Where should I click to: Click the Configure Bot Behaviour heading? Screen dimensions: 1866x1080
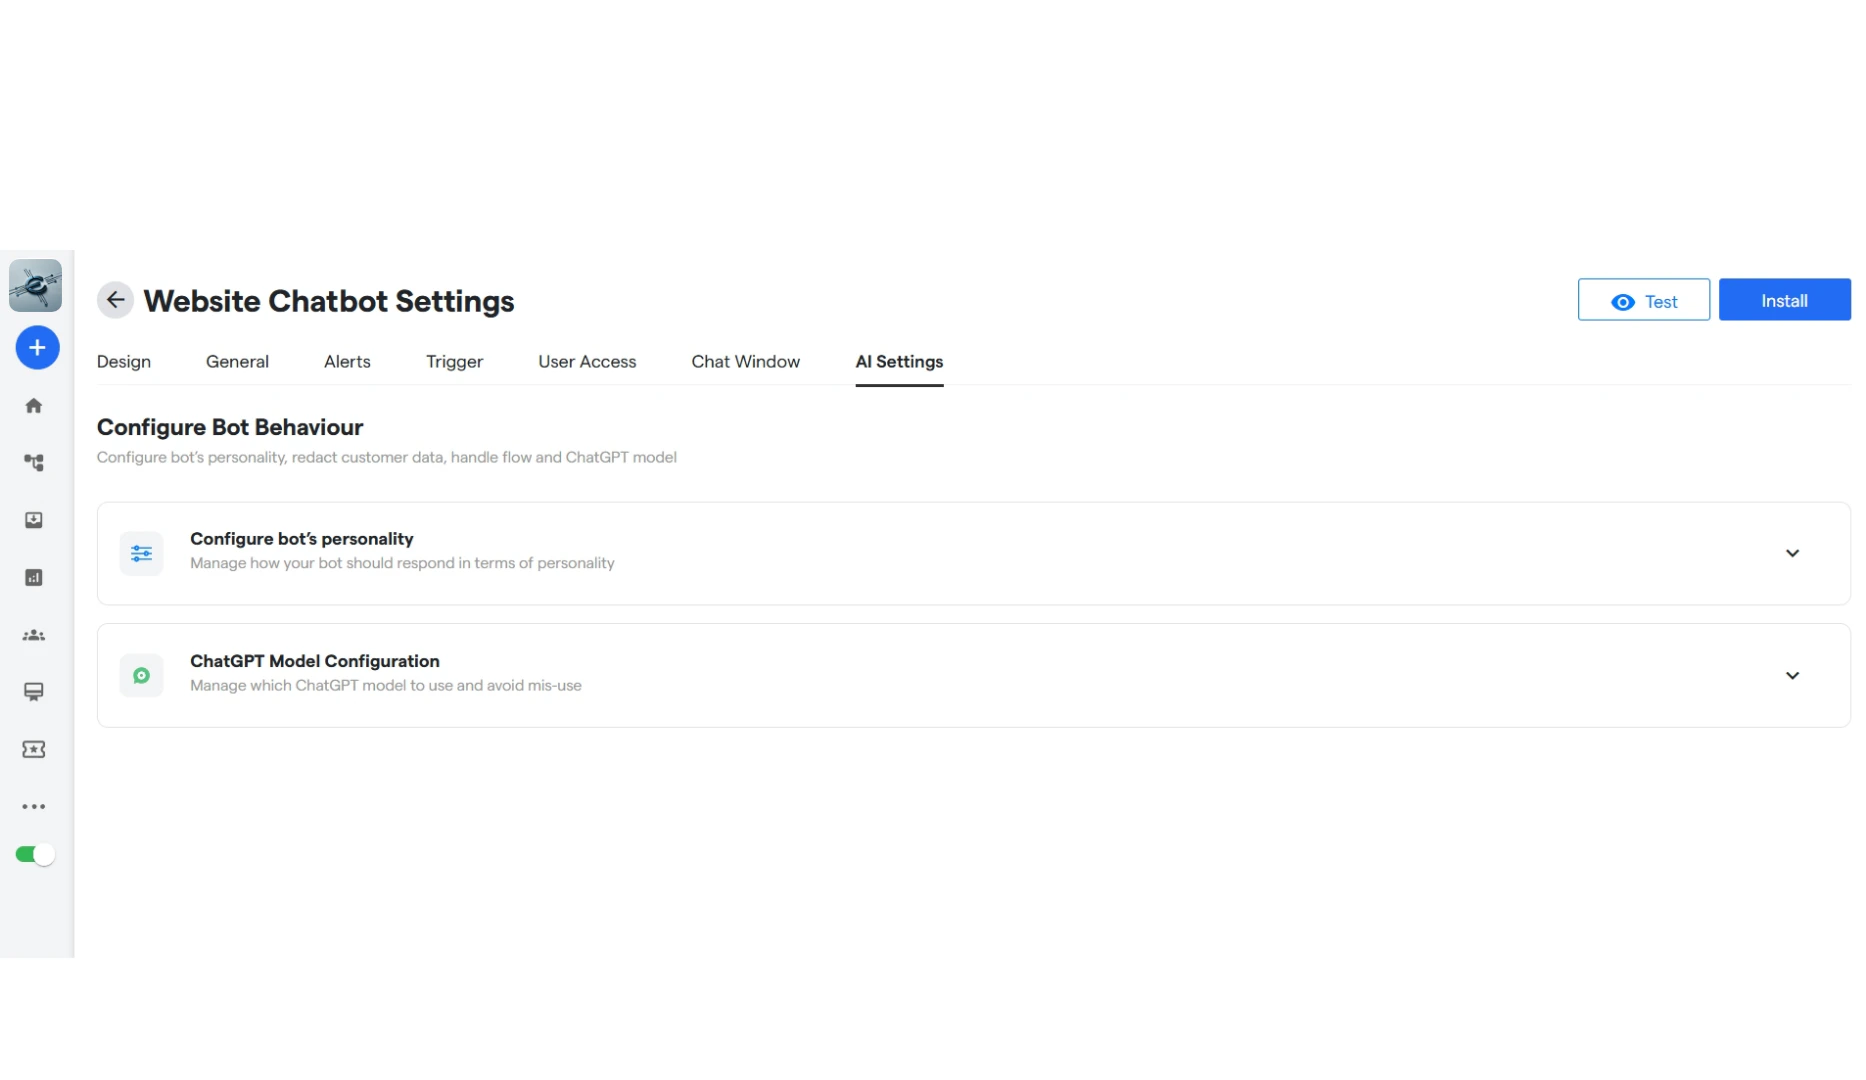[x=230, y=427]
